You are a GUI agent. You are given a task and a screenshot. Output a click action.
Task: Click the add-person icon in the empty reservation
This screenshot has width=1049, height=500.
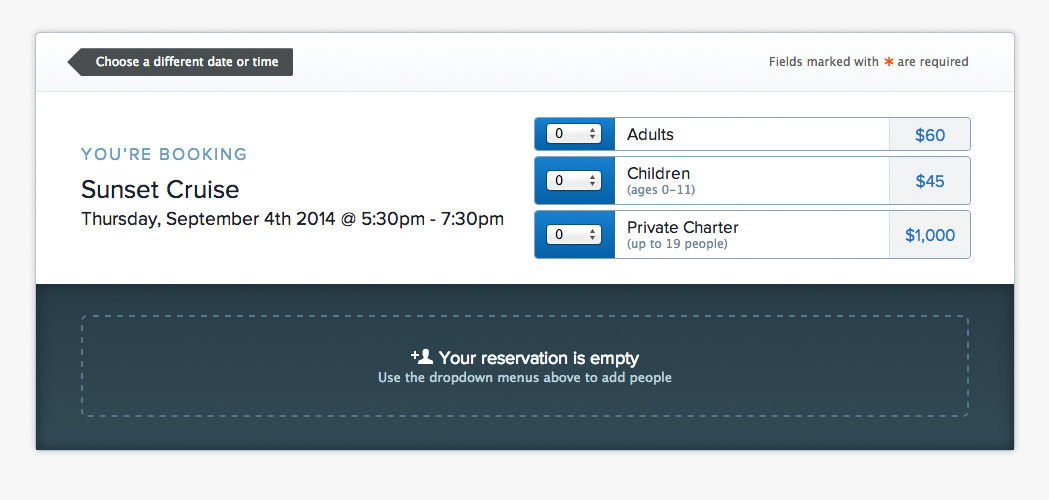423,356
